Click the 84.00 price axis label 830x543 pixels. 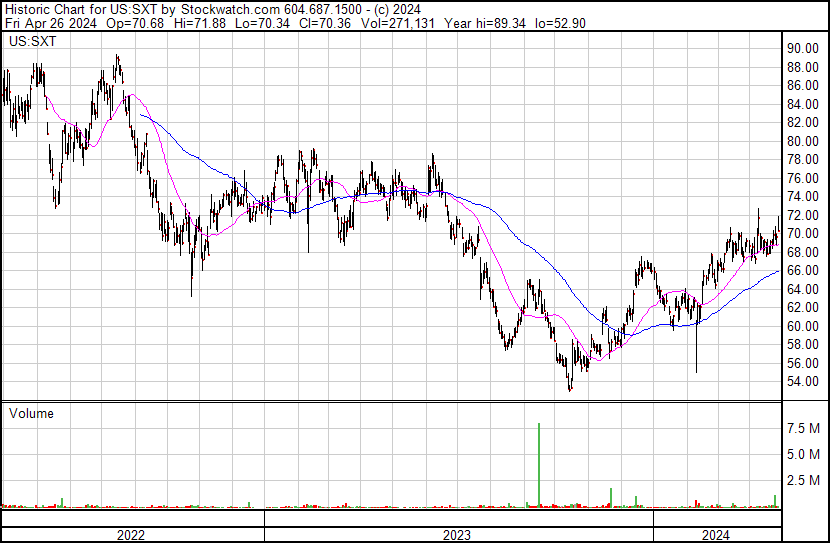pos(802,104)
